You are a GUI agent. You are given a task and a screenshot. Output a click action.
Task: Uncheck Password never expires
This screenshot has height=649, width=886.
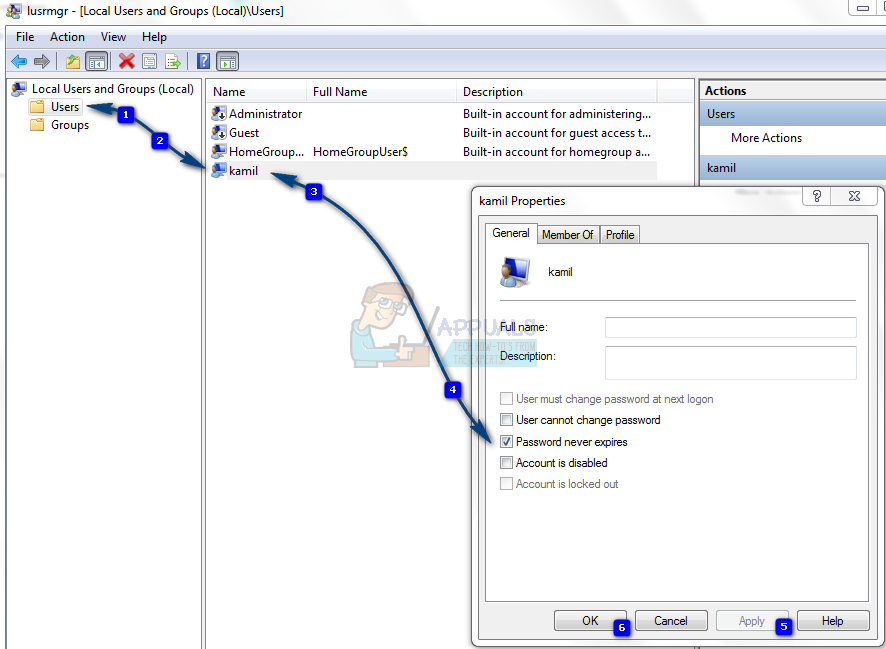(x=506, y=442)
